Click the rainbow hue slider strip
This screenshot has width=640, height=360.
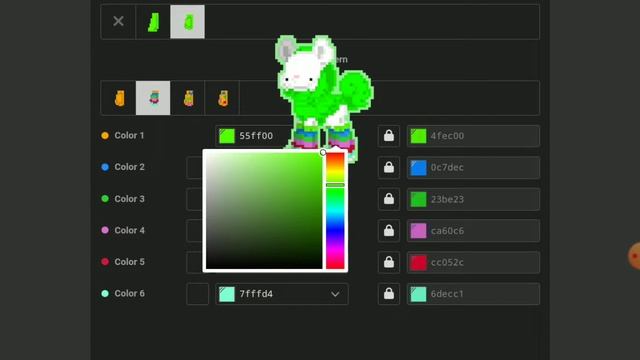[x=335, y=211]
